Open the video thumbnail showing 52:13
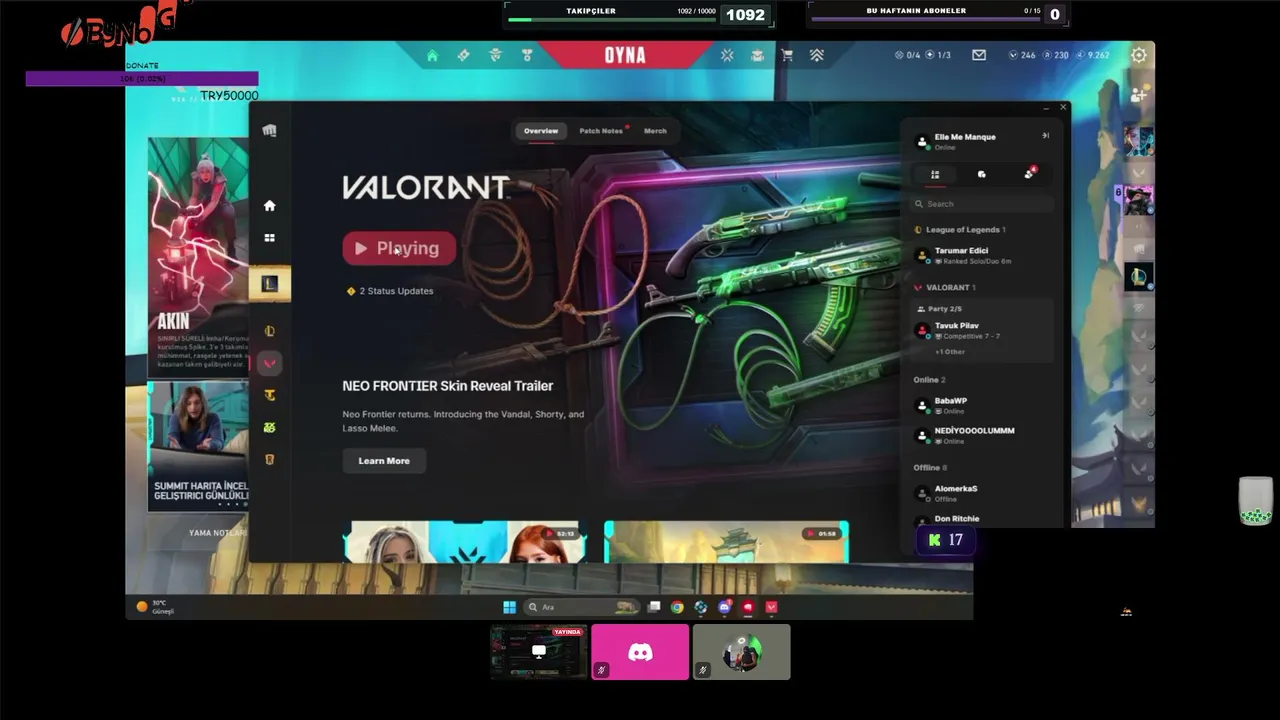The width and height of the screenshot is (1280, 720). click(x=465, y=542)
